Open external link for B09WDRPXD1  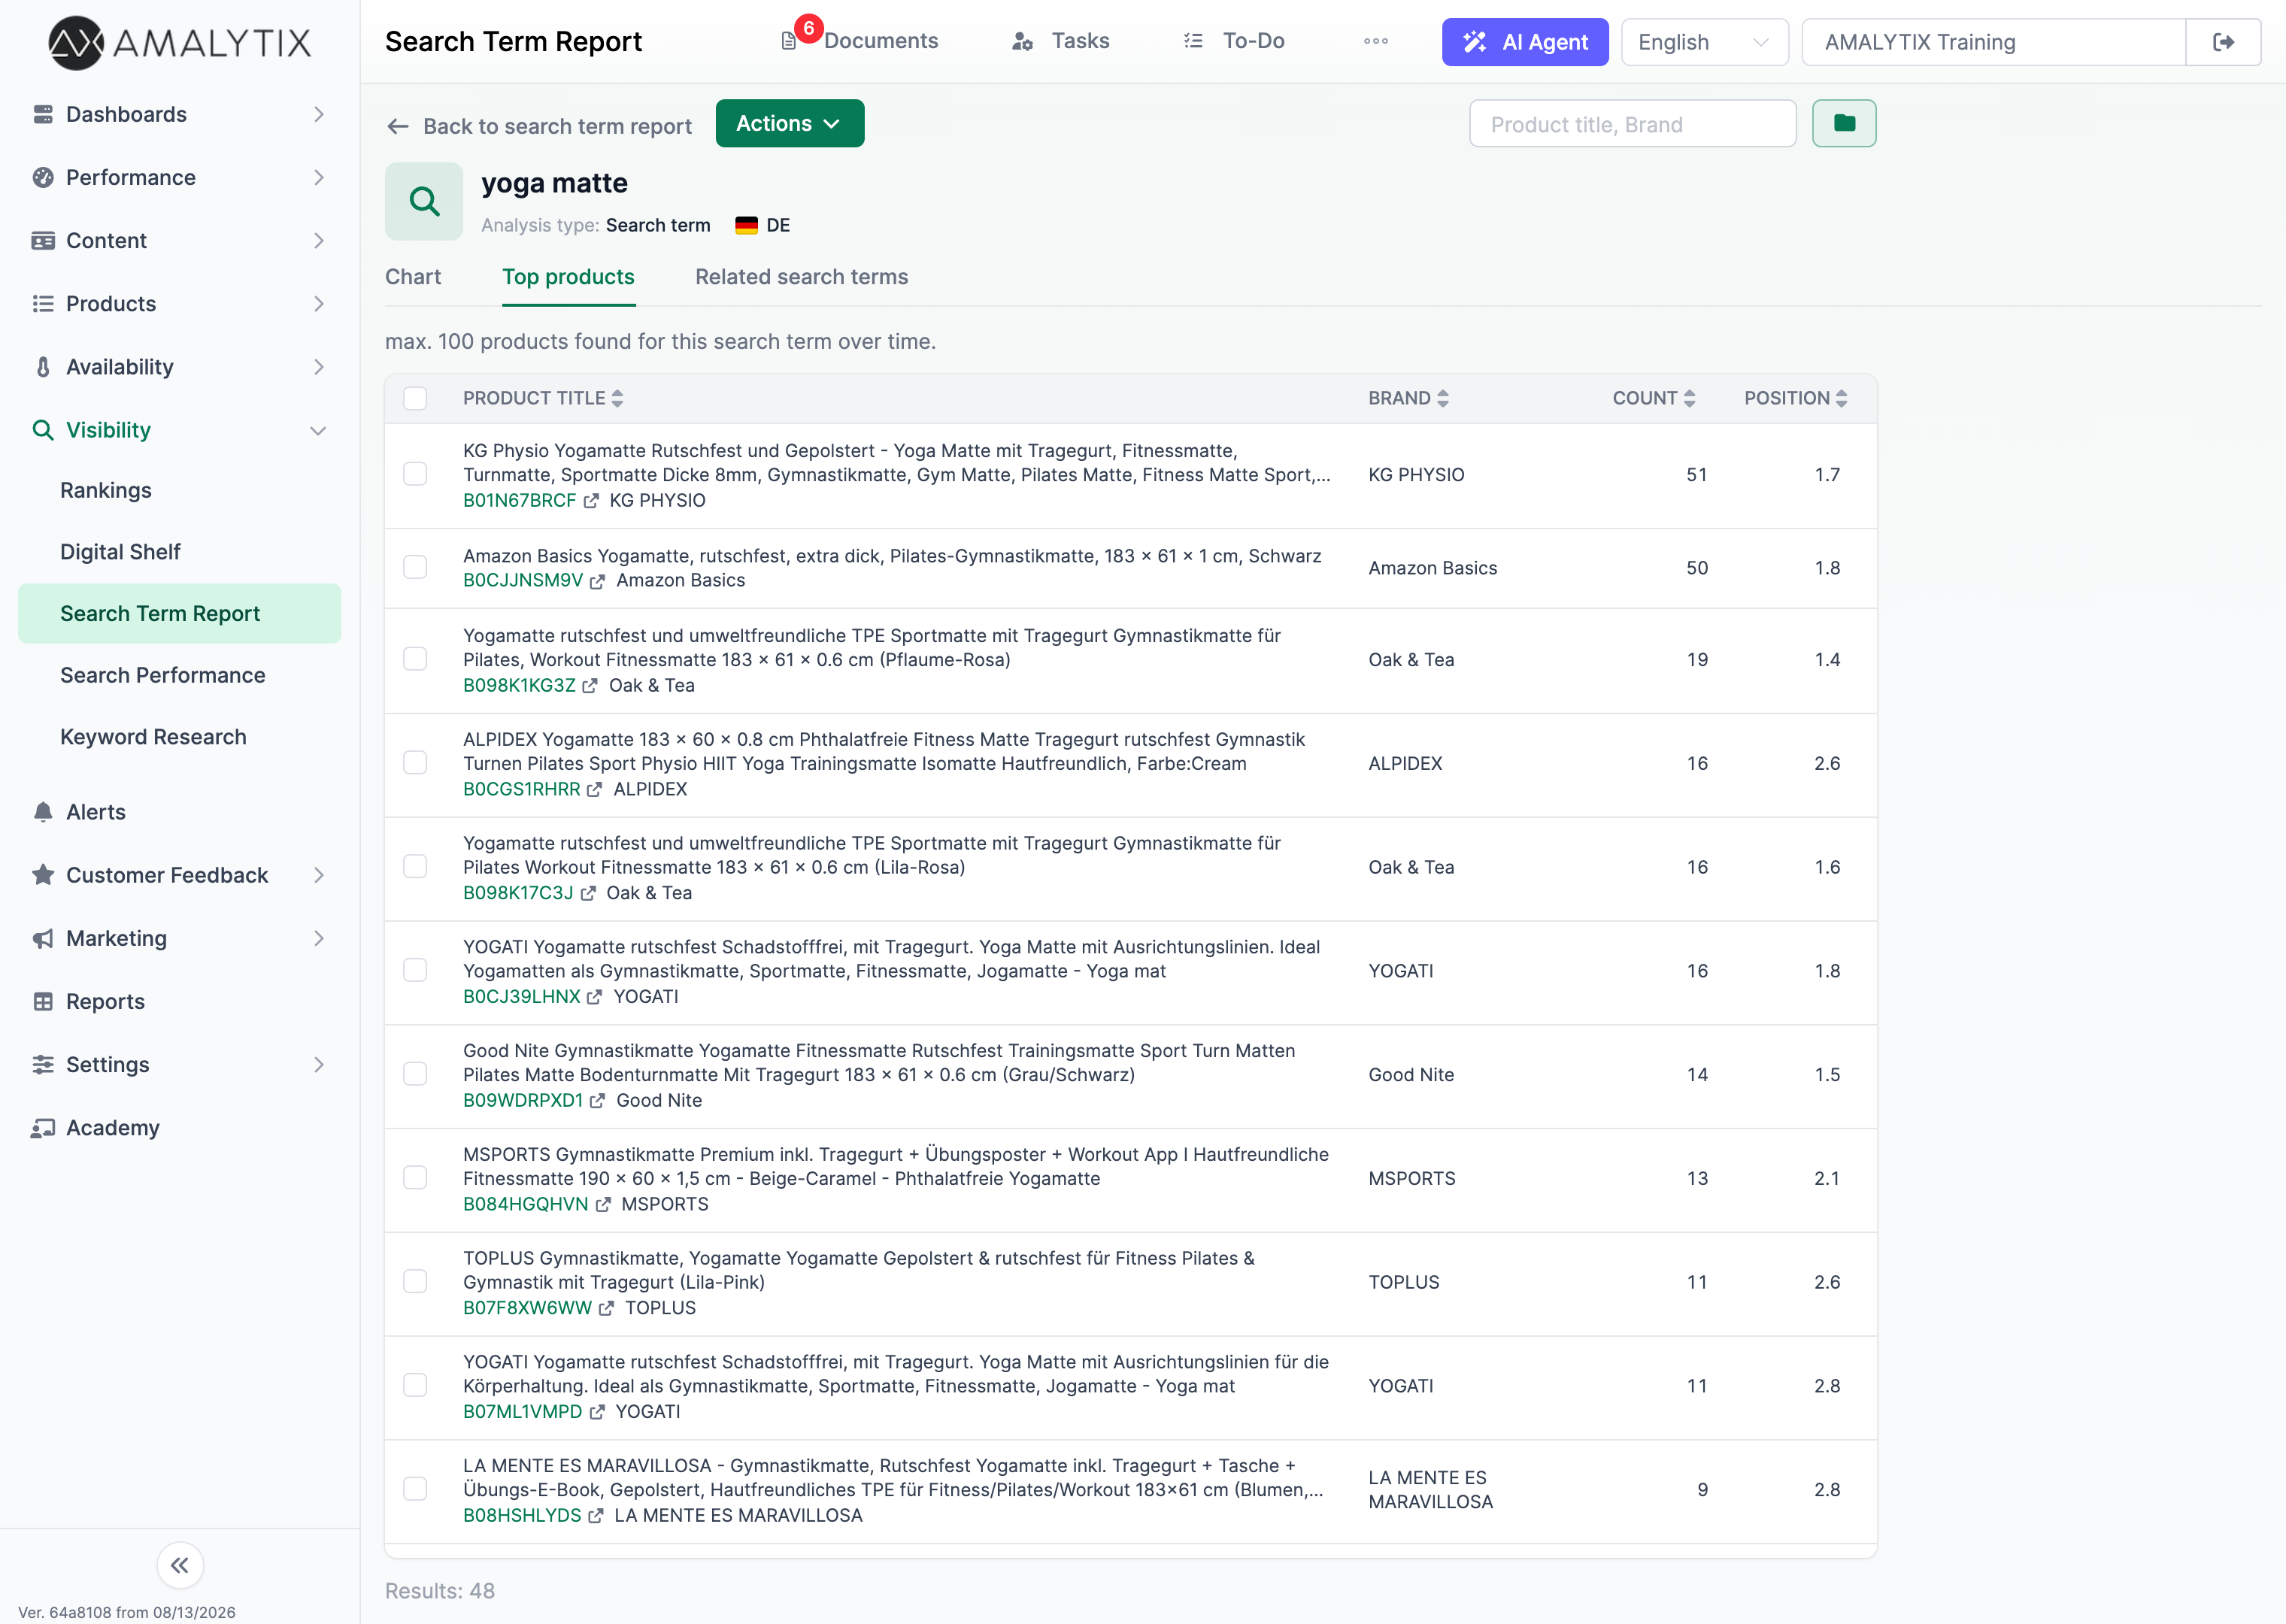(x=597, y=1101)
